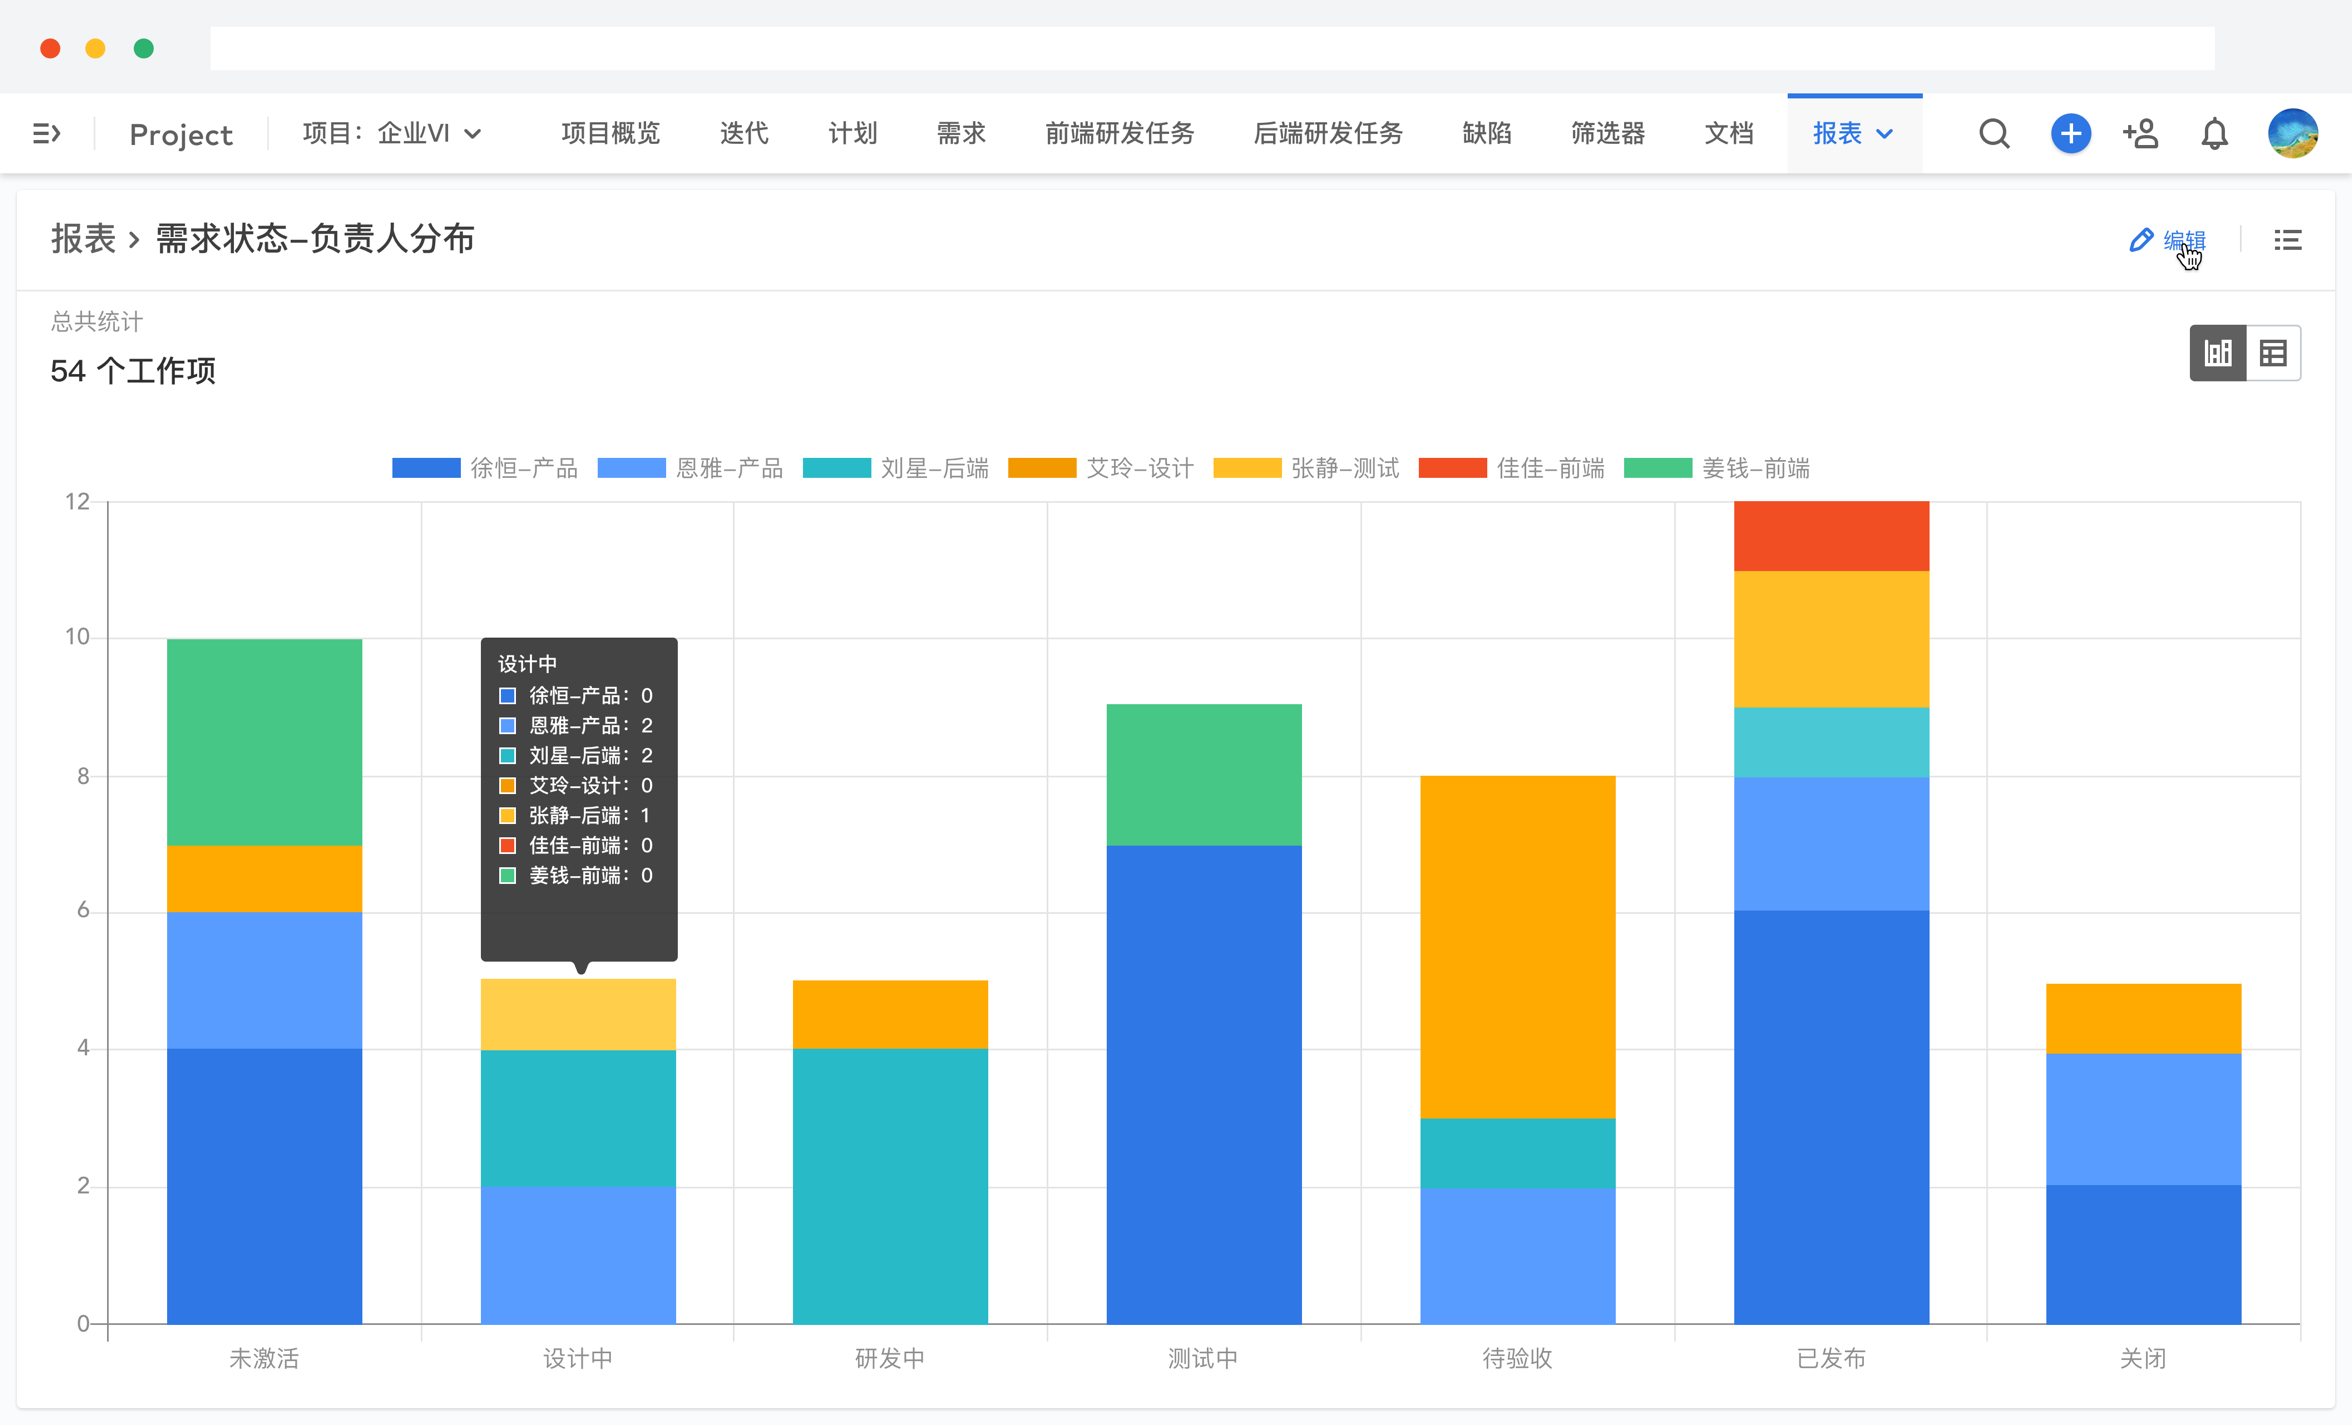Expand the 项目：企业VI project dropdown
2352x1425 pixels.
coord(393,133)
